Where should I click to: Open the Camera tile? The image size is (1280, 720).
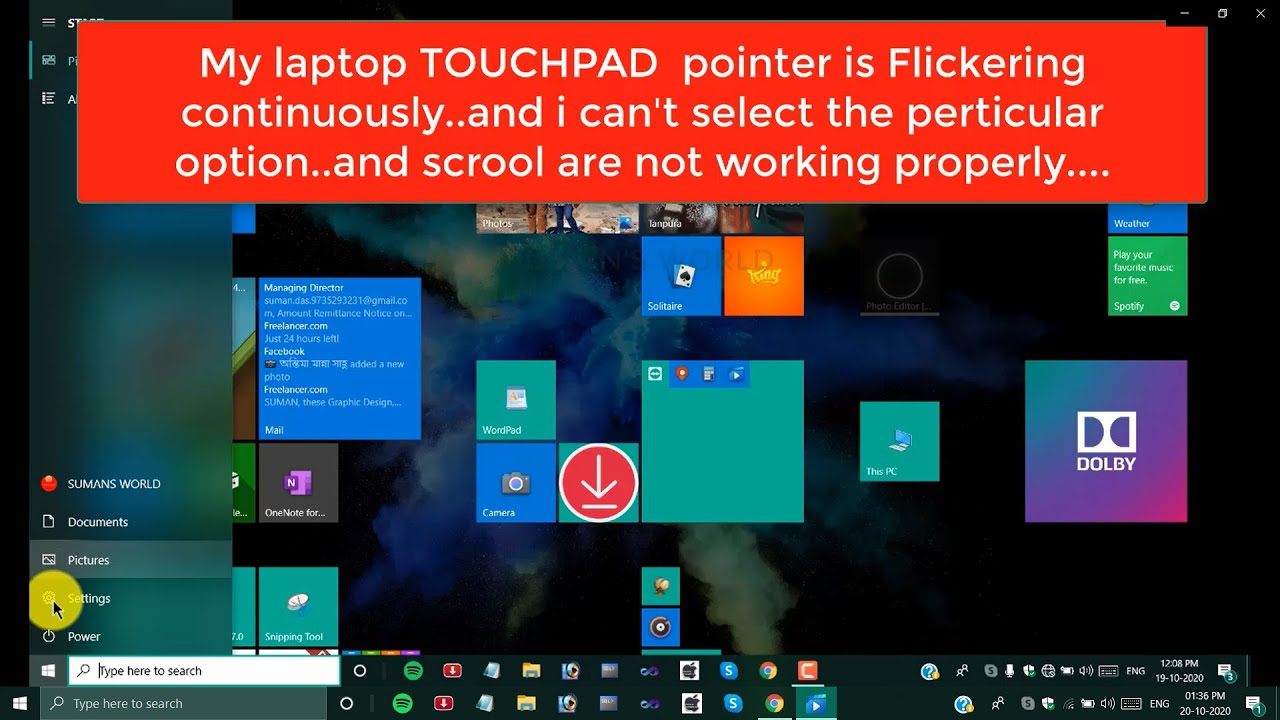[516, 483]
